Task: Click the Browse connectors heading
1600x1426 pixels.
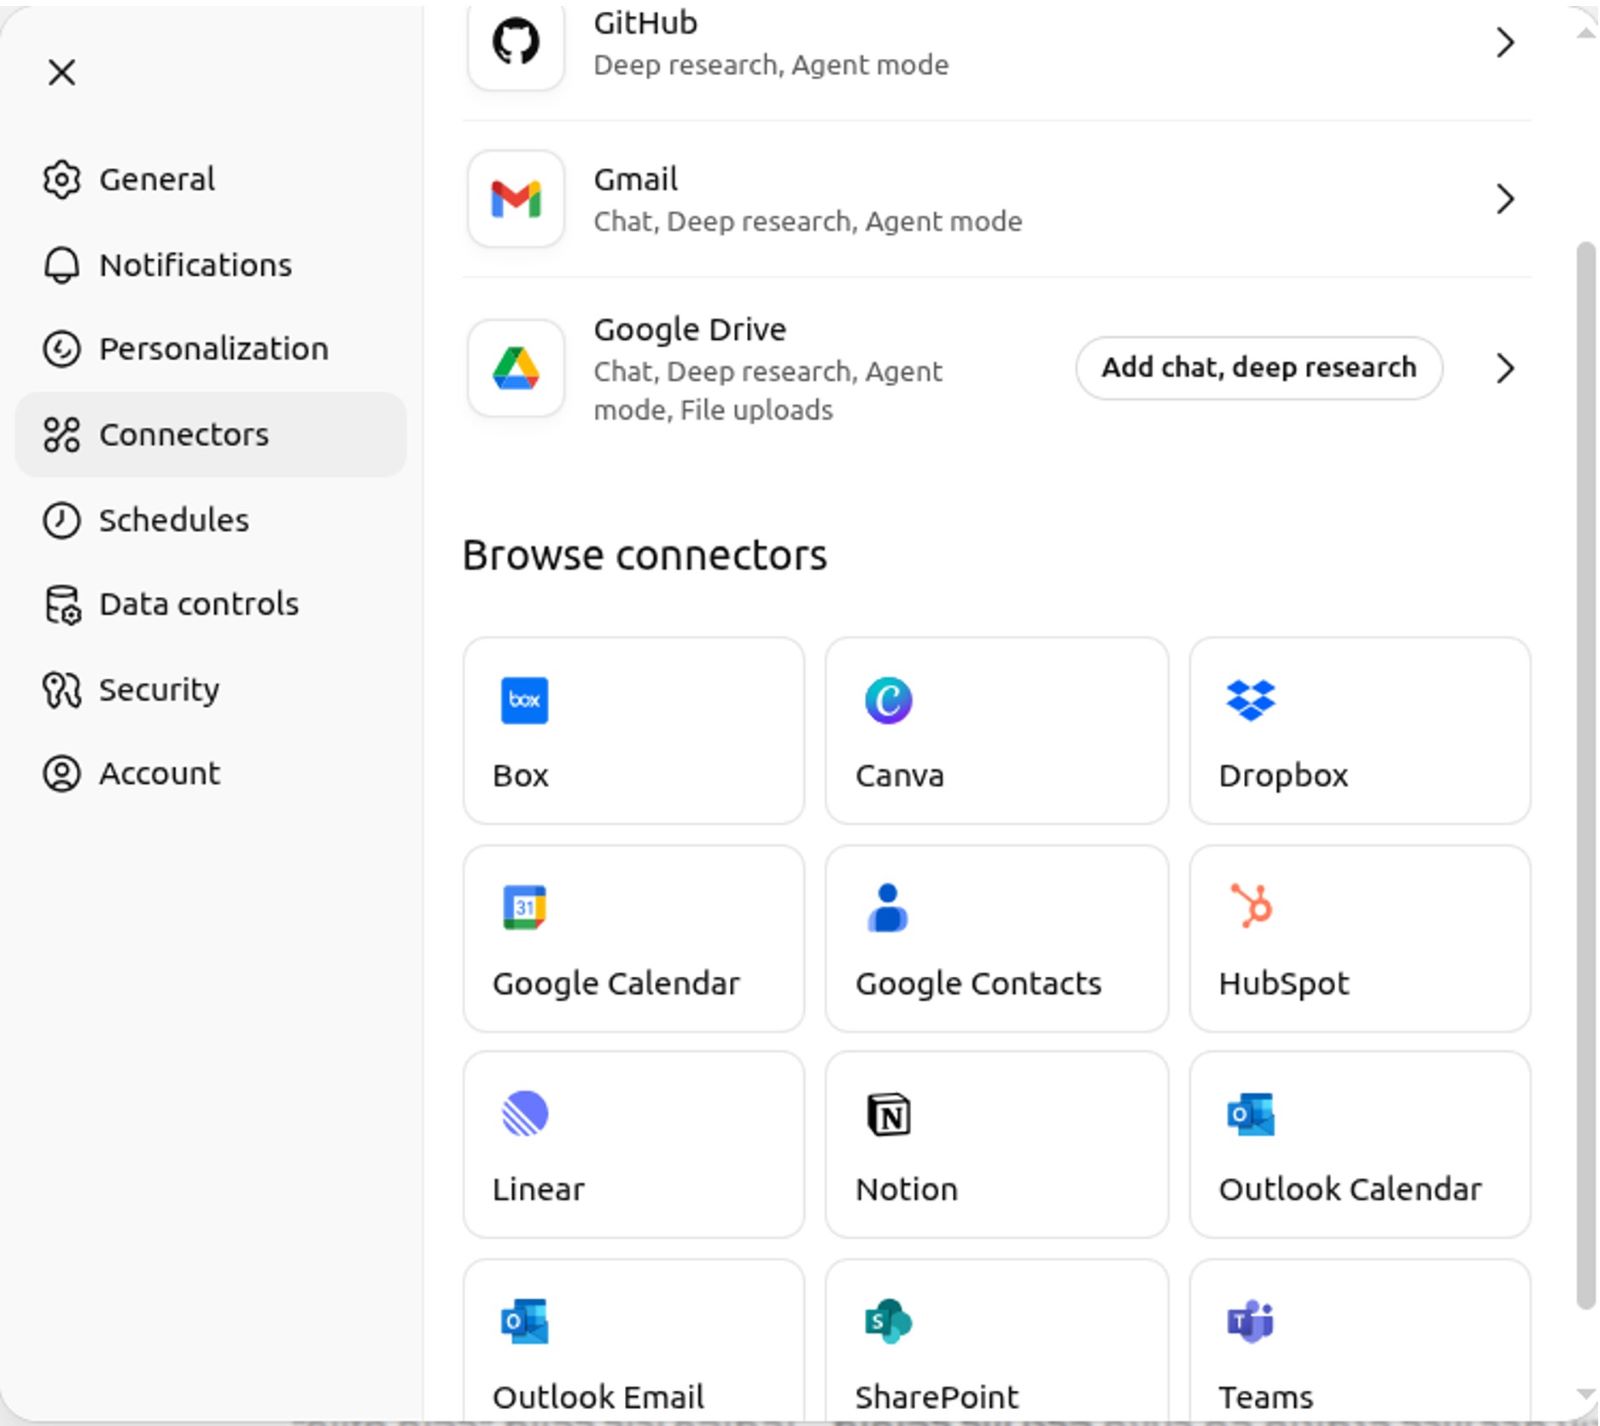Action: pos(645,556)
